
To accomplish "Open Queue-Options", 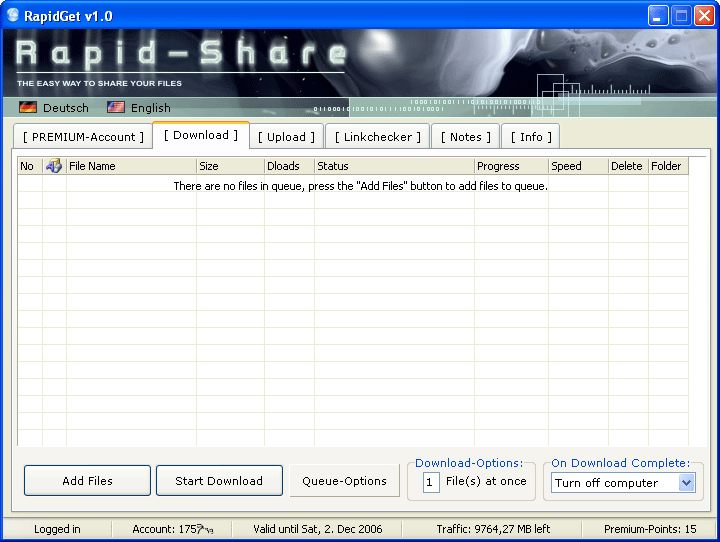I will tap(344, 481).
